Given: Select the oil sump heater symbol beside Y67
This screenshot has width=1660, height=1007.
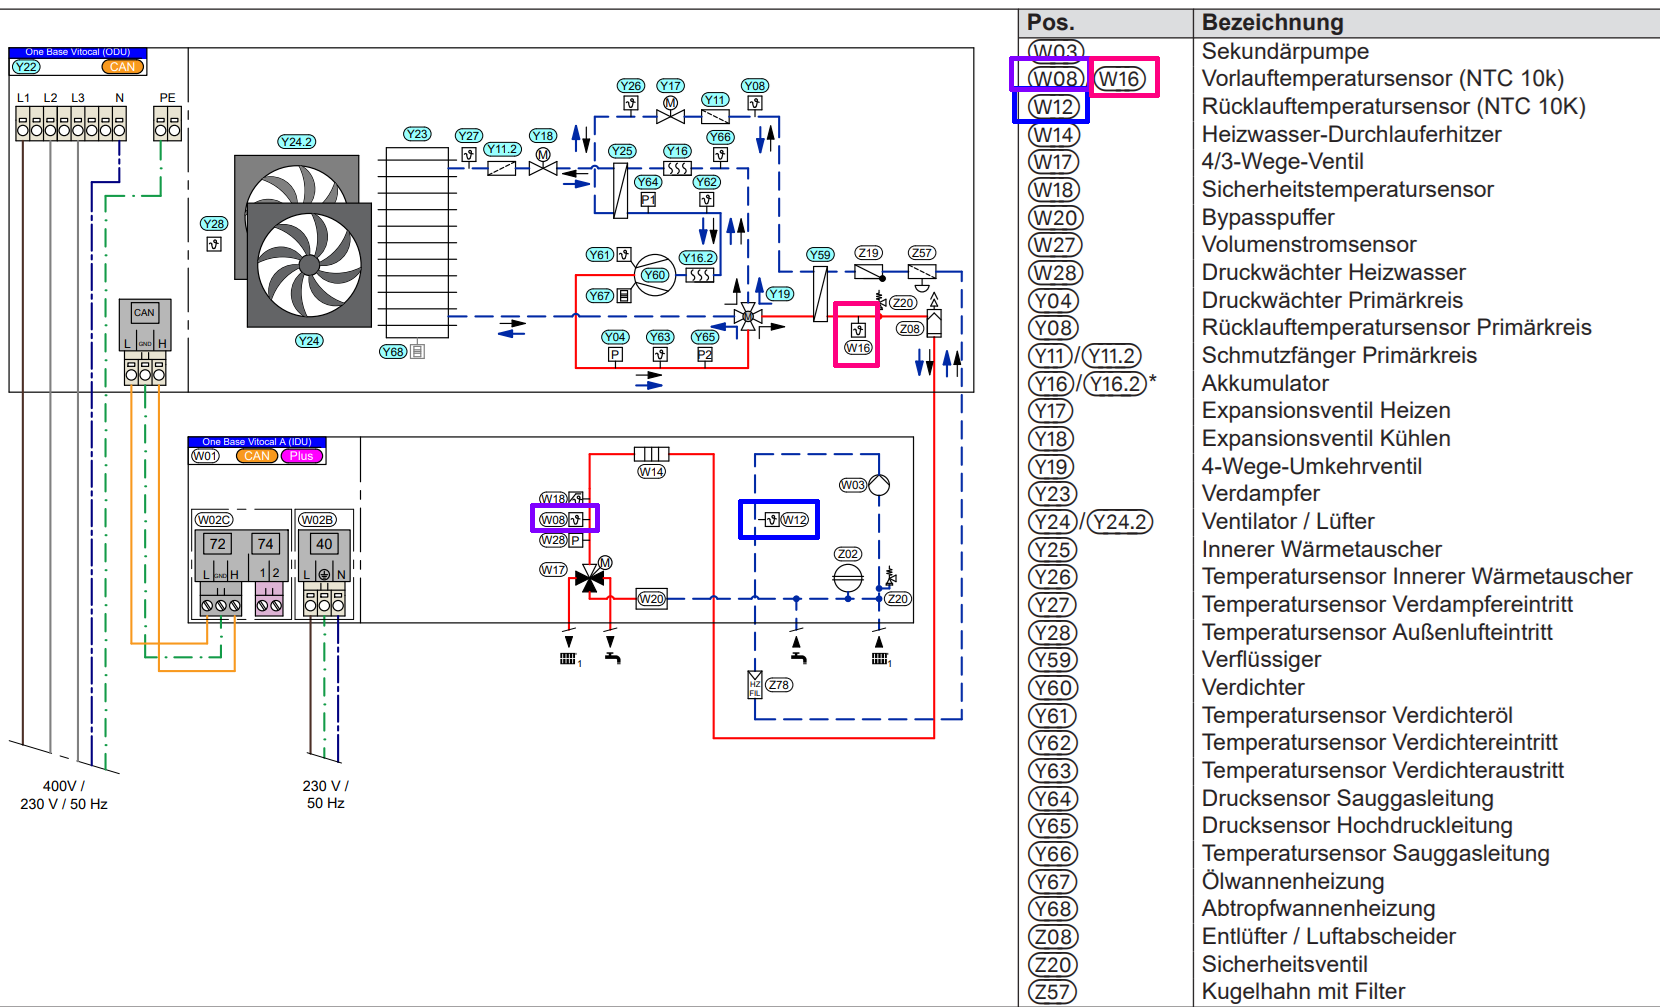Looking at the screenshot, I should click(624, 295).
